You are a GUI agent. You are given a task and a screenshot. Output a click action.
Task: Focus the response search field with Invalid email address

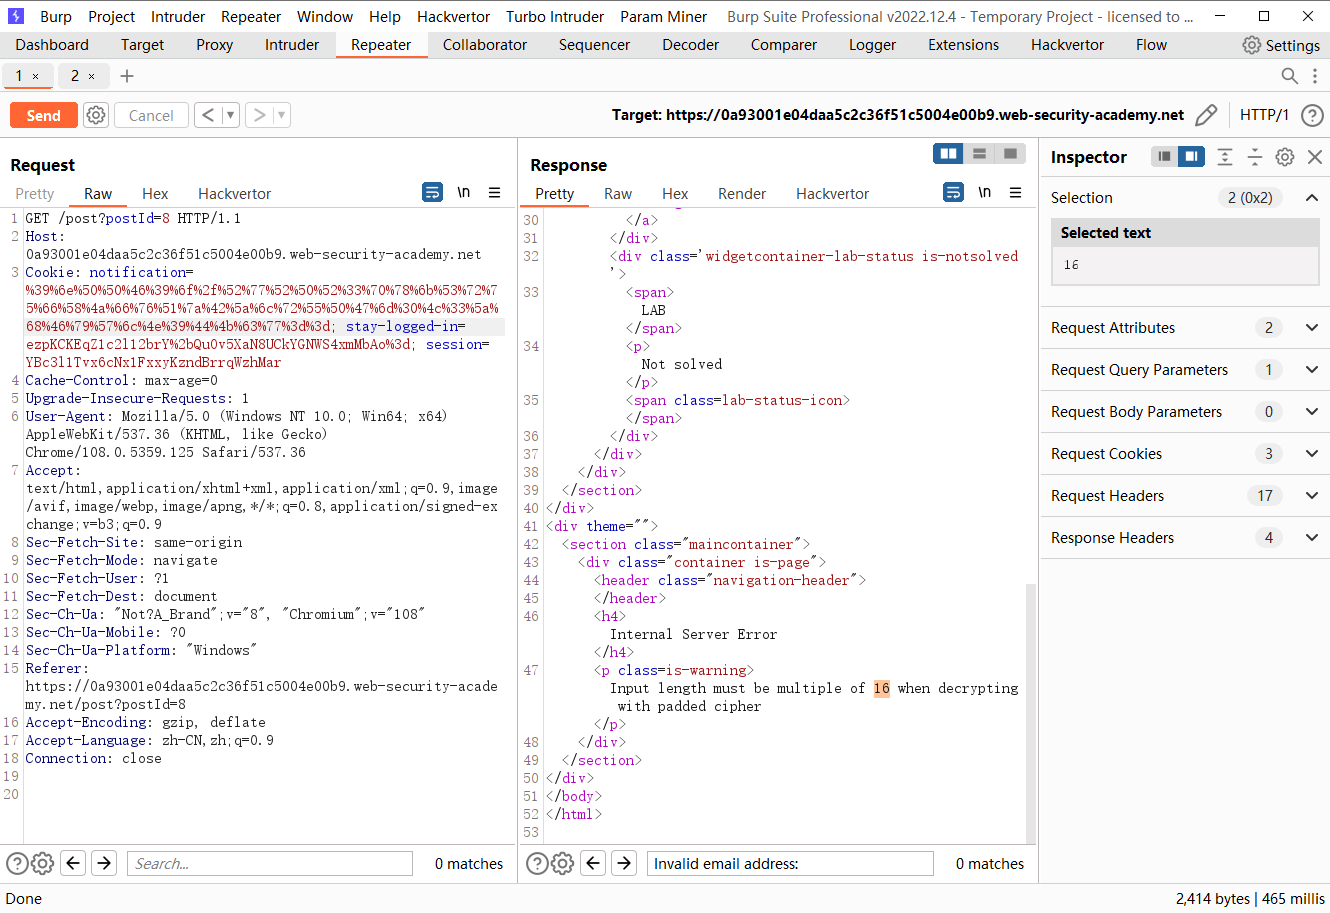790,863
